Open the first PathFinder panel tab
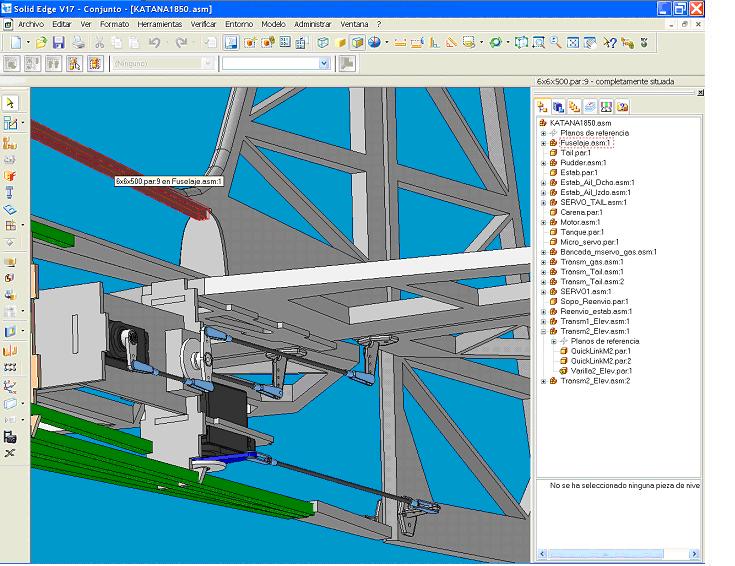Screen dimensions: 735x566 [543, 106]
